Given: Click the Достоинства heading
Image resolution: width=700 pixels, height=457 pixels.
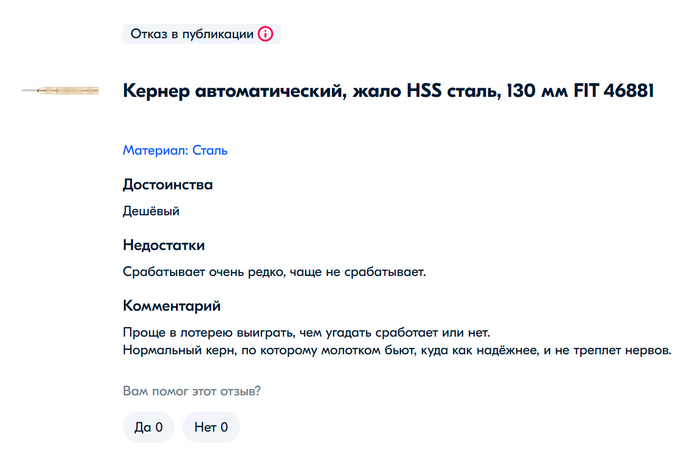Looking at the screenshot, I should coord(167,184).
